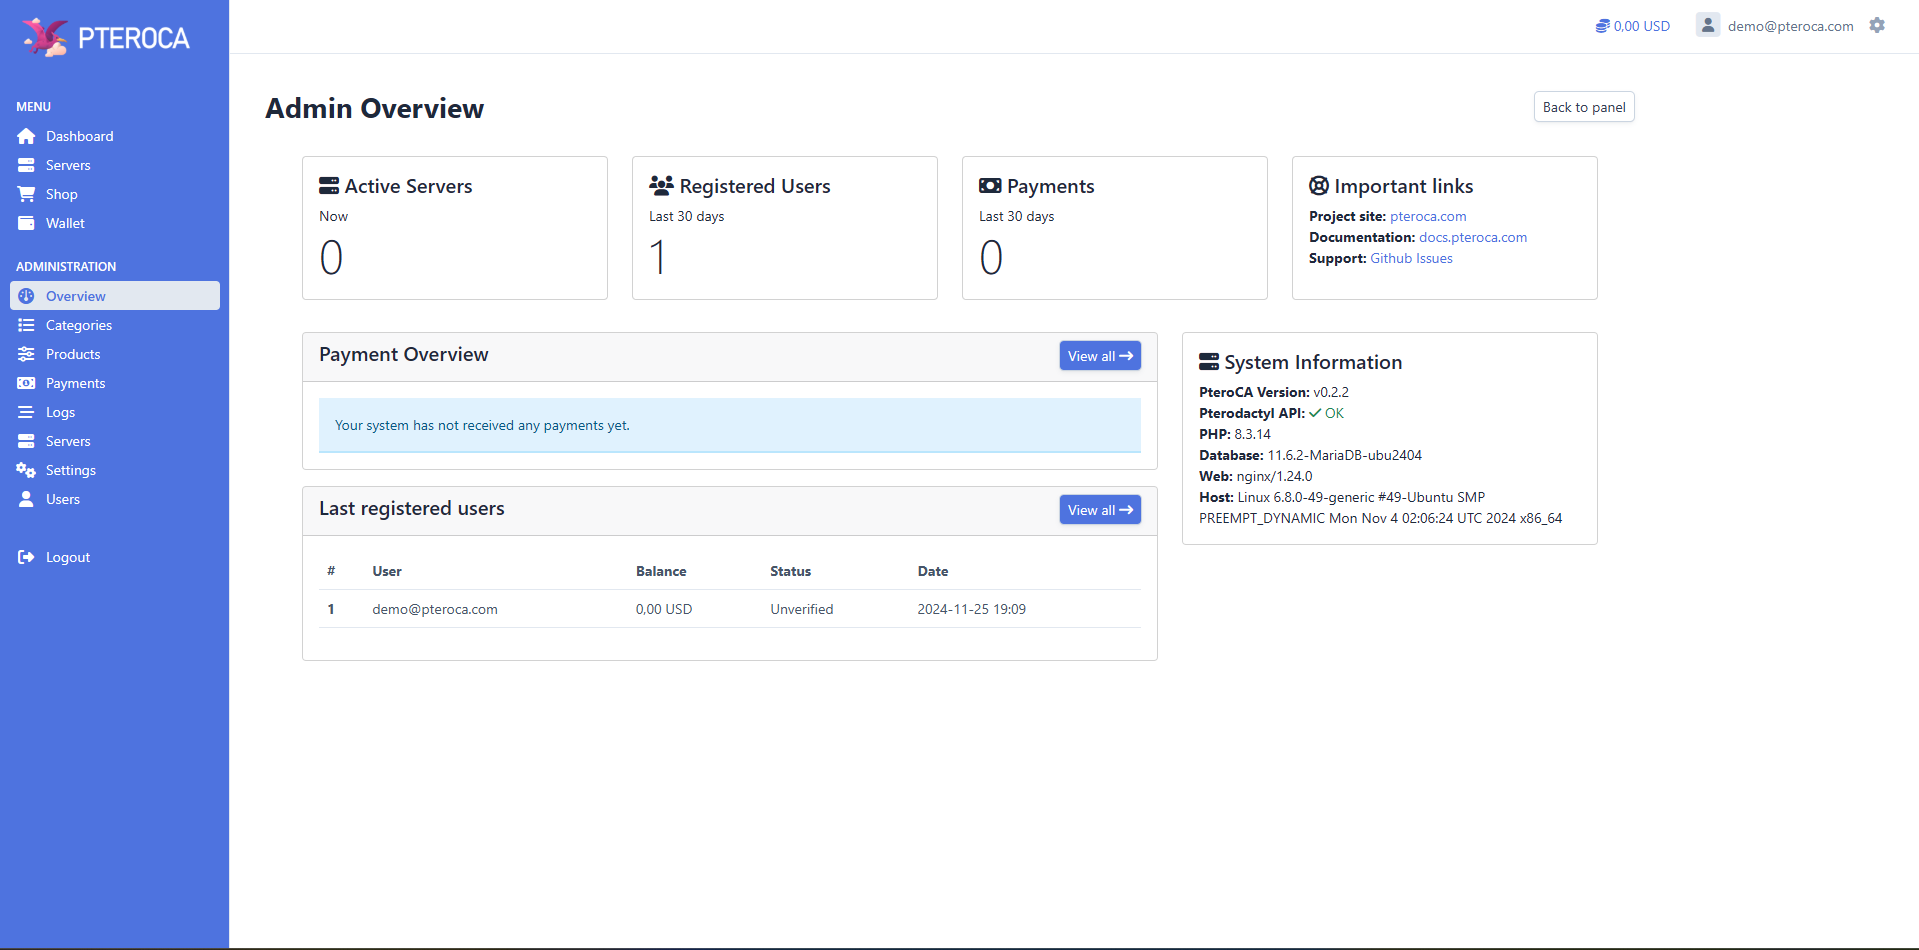Select the active Overview menu item
Viewport: 1919px width, 950px height.
click(115, 296)
